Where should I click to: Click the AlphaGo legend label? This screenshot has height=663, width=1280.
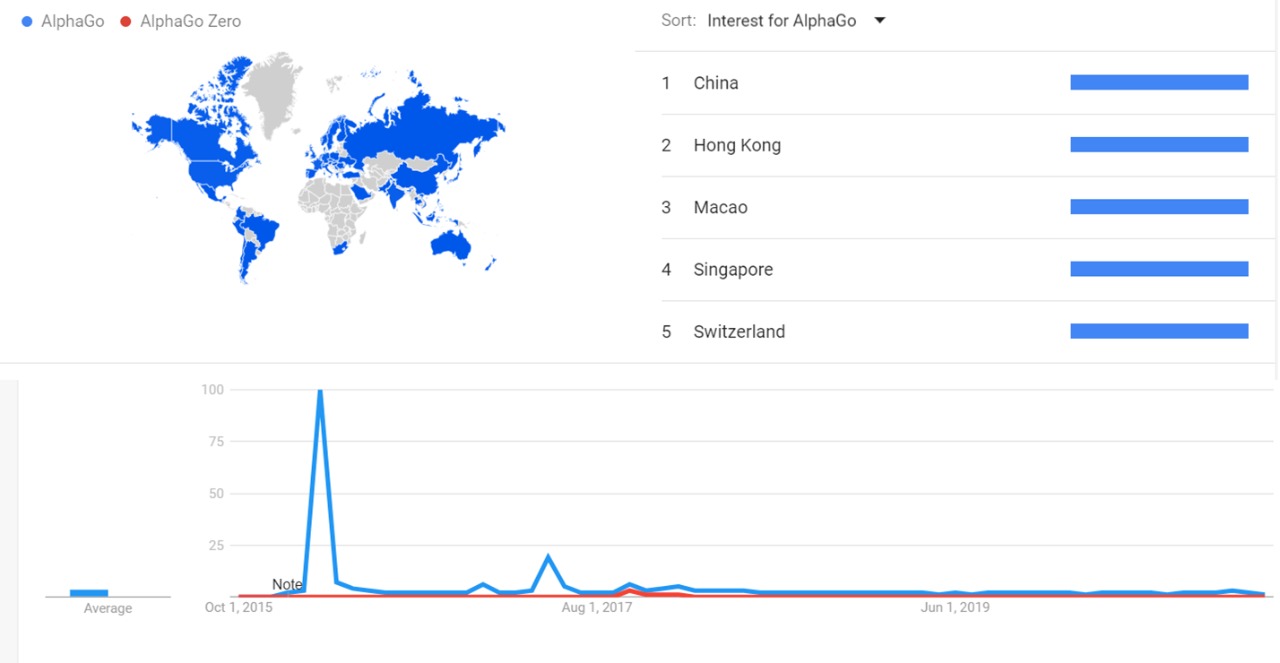[72, 21]
